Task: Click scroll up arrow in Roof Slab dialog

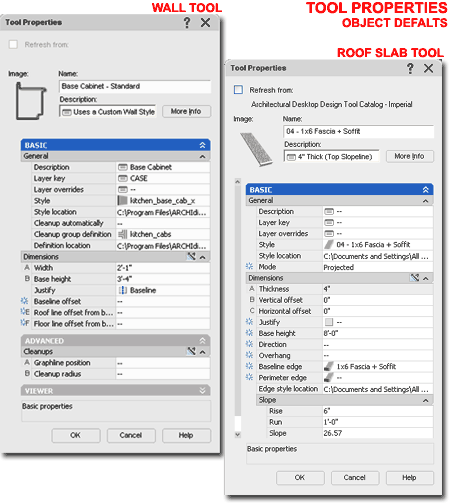Action: click(x=238, y=182)
